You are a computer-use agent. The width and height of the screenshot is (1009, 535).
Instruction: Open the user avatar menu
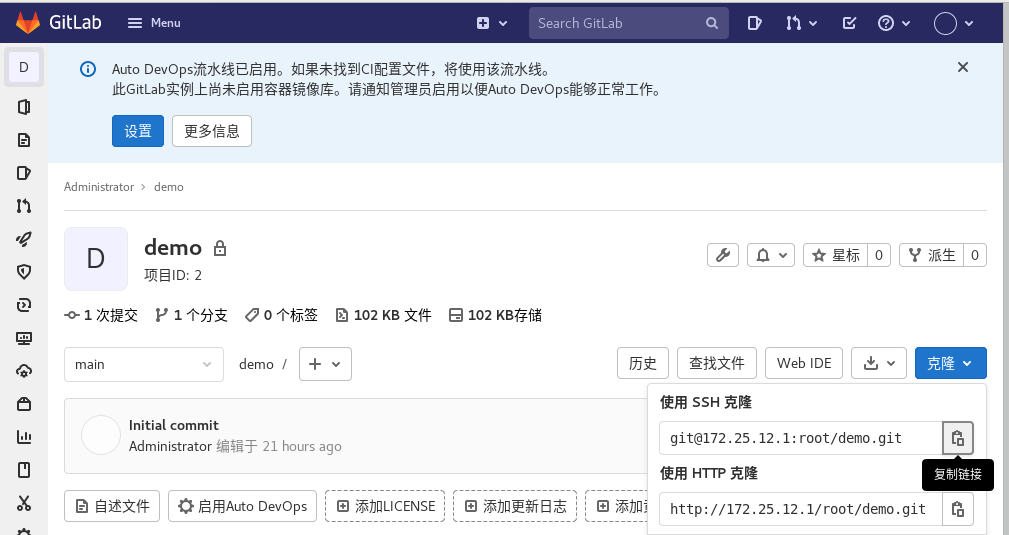click(x=954, y=23)
